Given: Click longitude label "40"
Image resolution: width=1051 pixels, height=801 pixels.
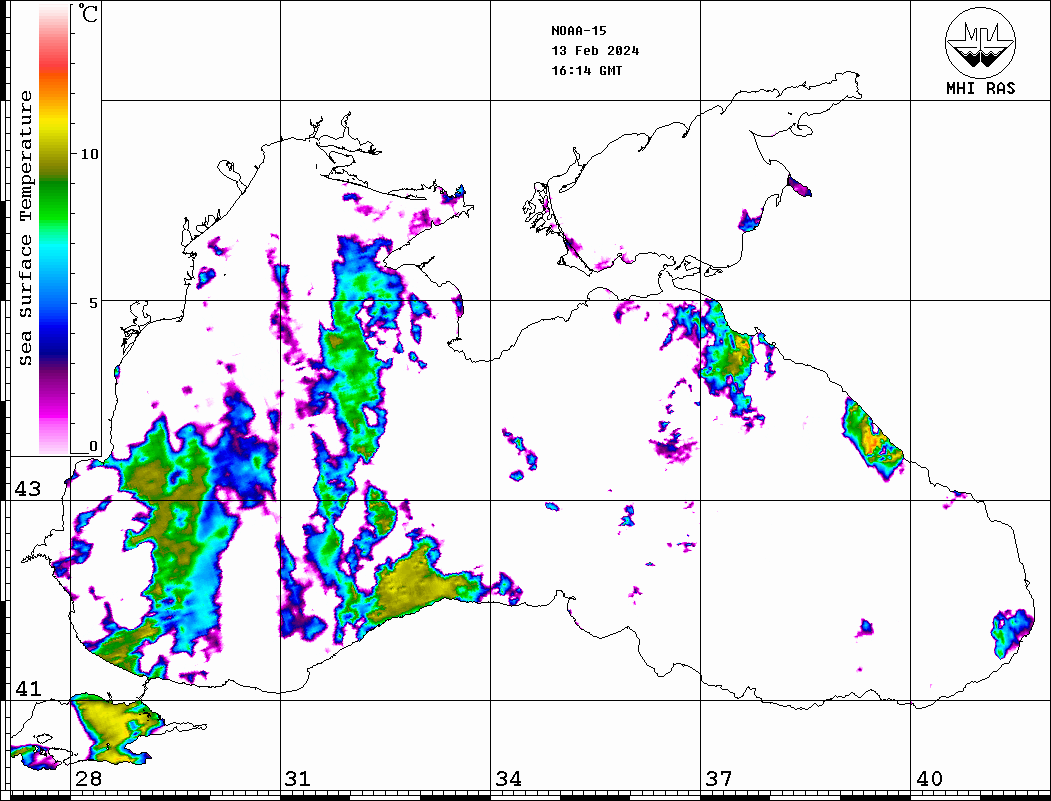Looking at the screenshot, I should 929,779.
